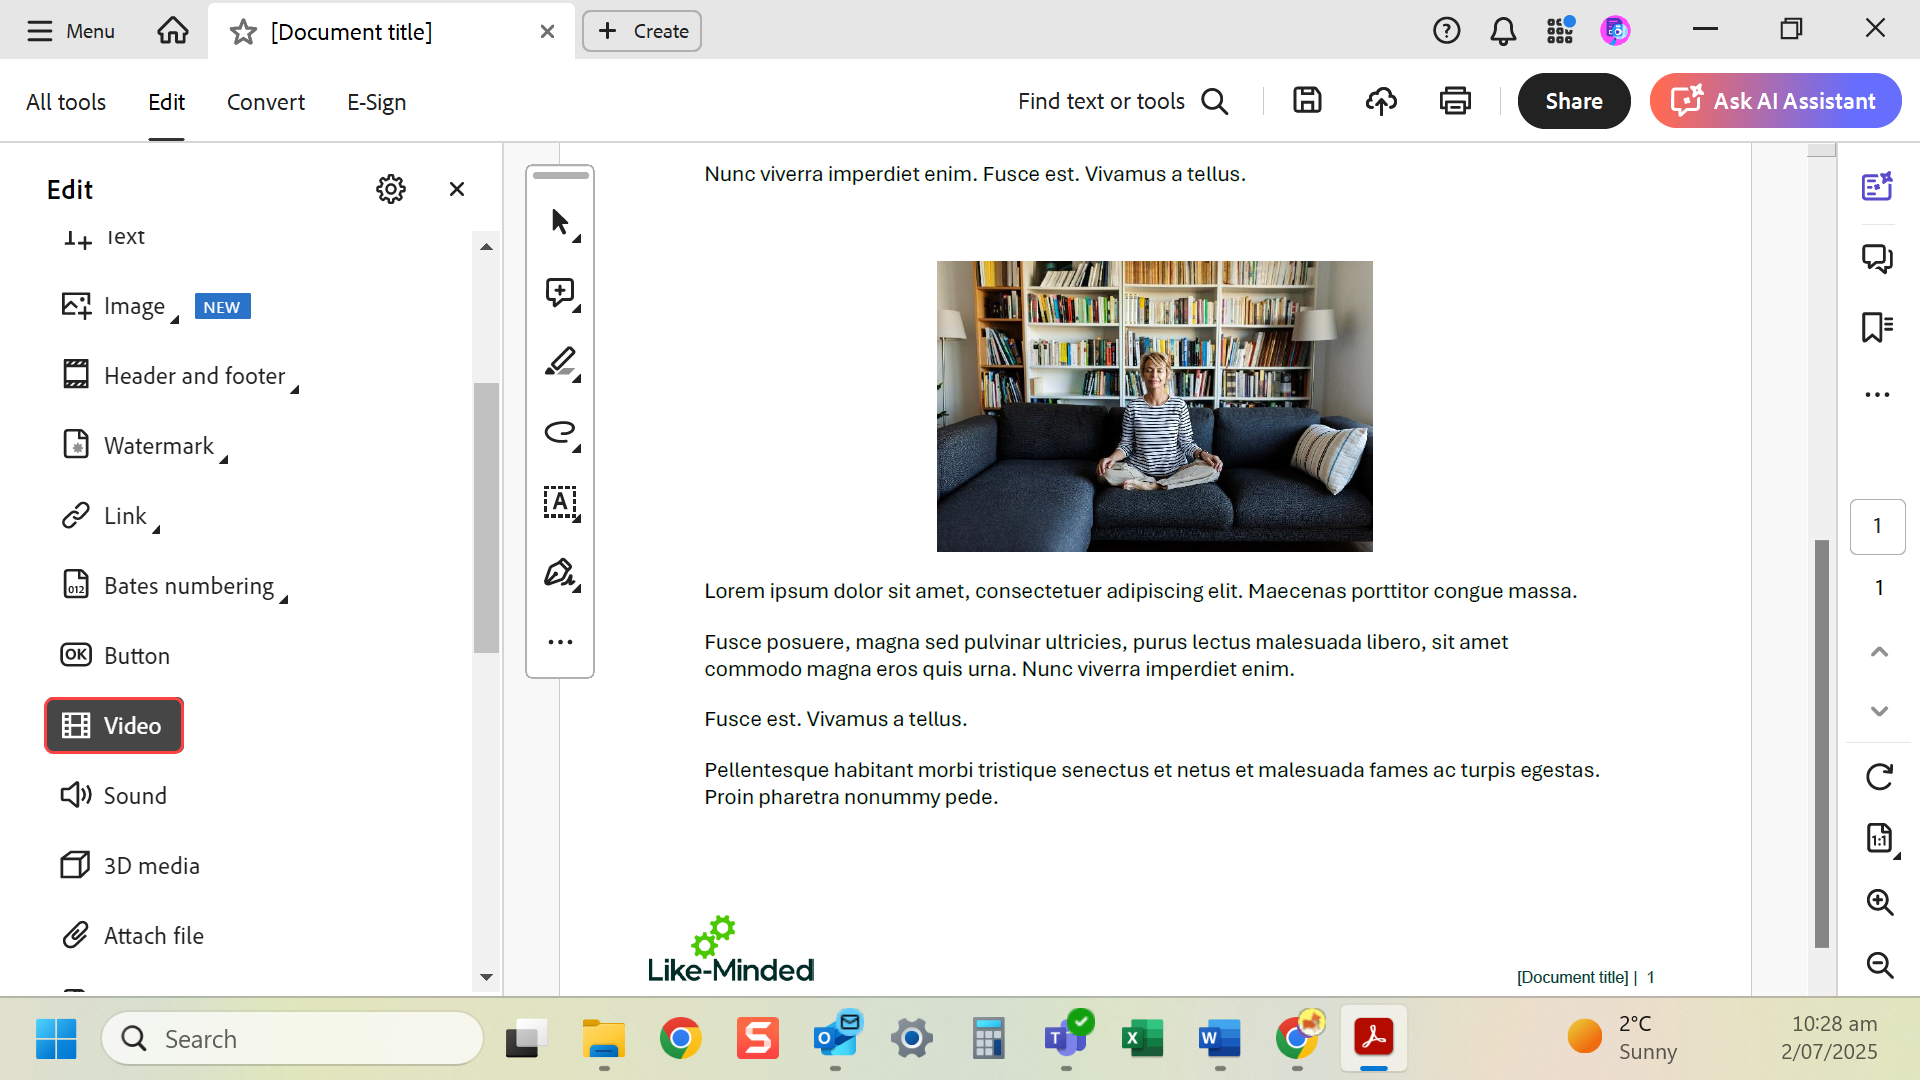The image size is (1920, 1080).
Task: Click the Share button
Action: 1573,101
